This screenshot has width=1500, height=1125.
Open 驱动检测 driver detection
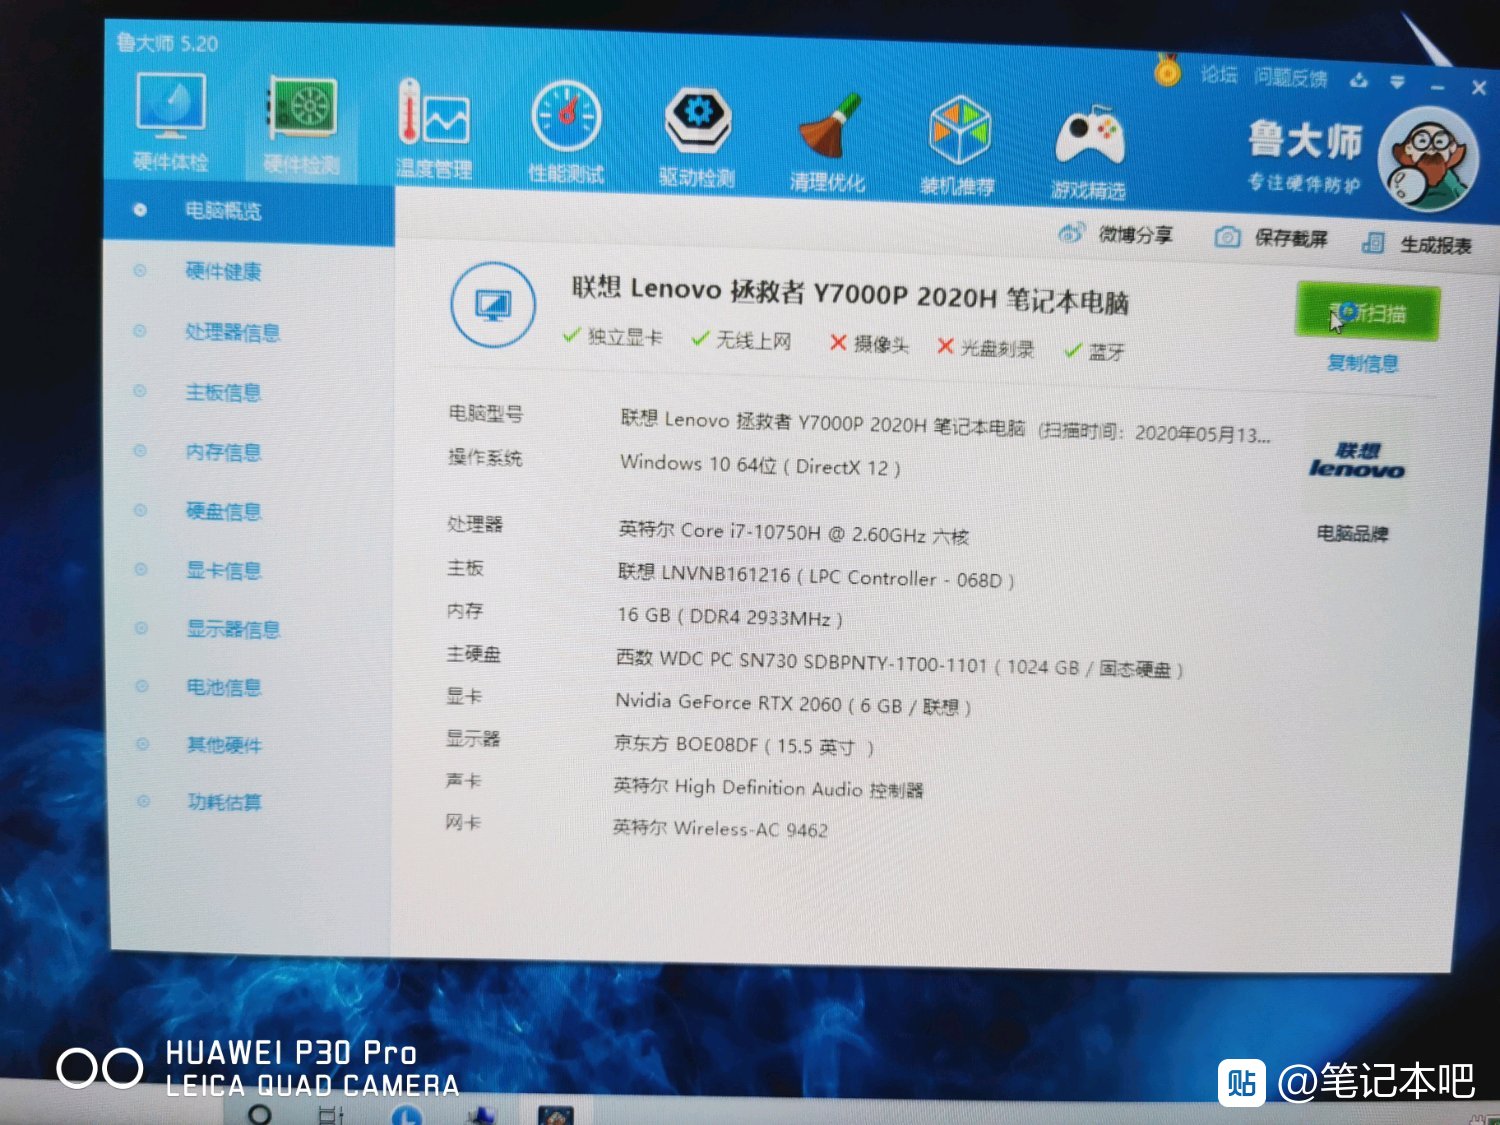click(x=697, y=136)
